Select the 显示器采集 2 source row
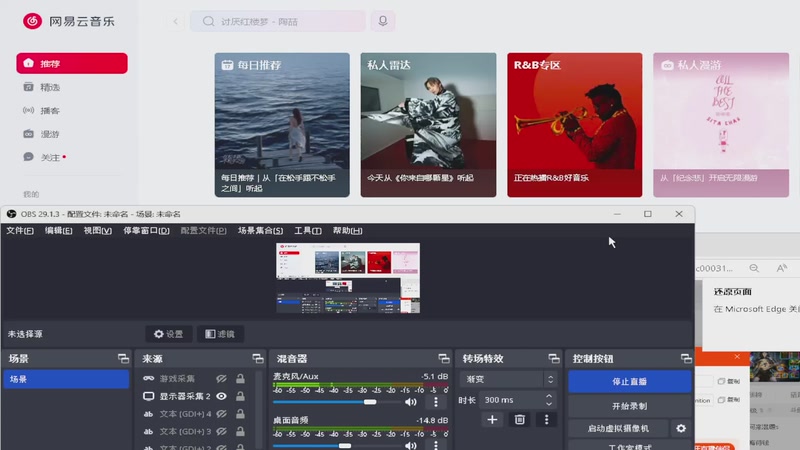The width and height of the screenshot is (800, 450). (195, 396)
